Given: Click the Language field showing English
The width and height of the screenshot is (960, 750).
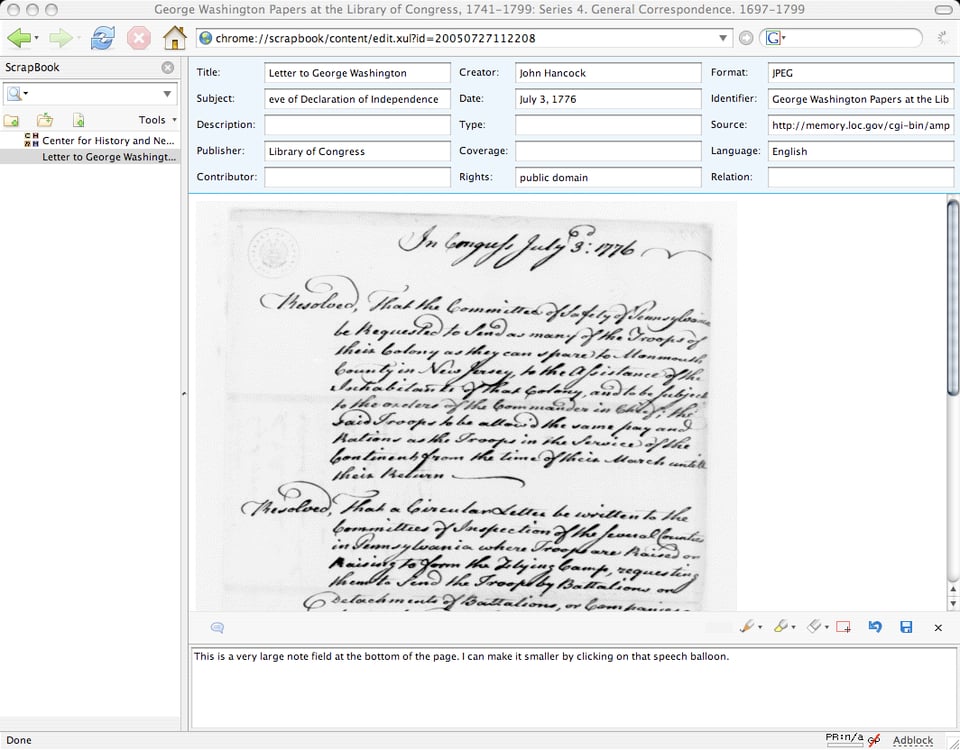Looking at the screenshot, I should click(x=861, y=151).
